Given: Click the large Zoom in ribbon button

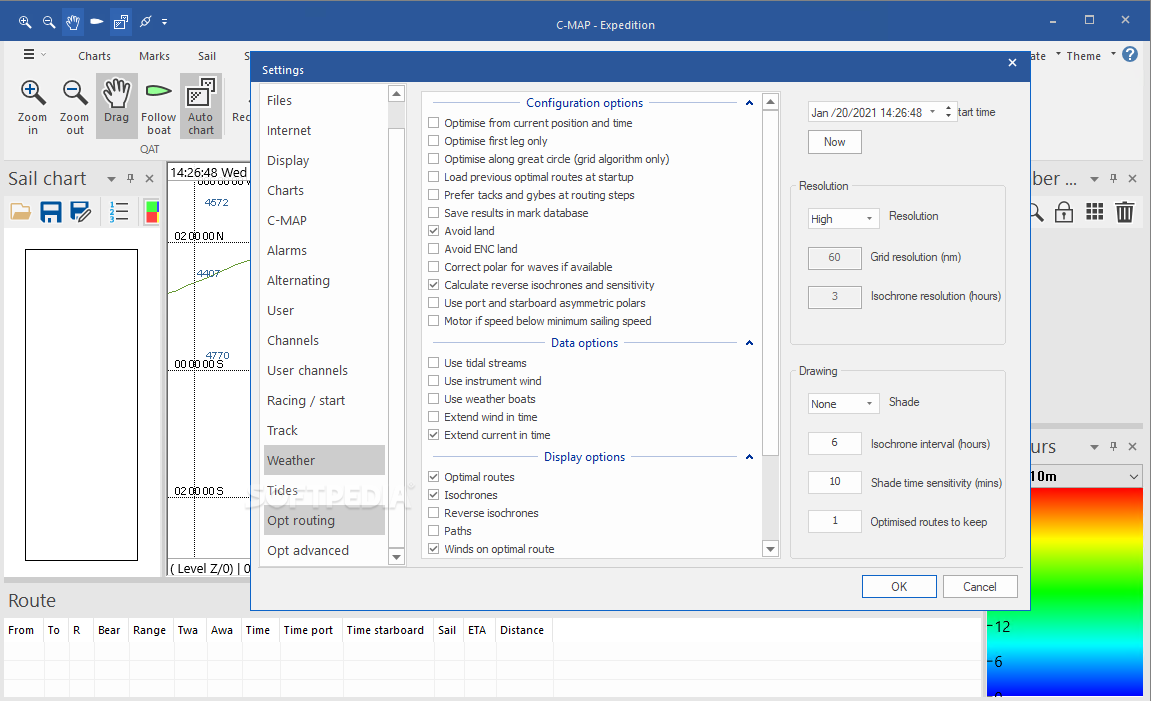Looking at the screenshot, I should pos(32,107).
